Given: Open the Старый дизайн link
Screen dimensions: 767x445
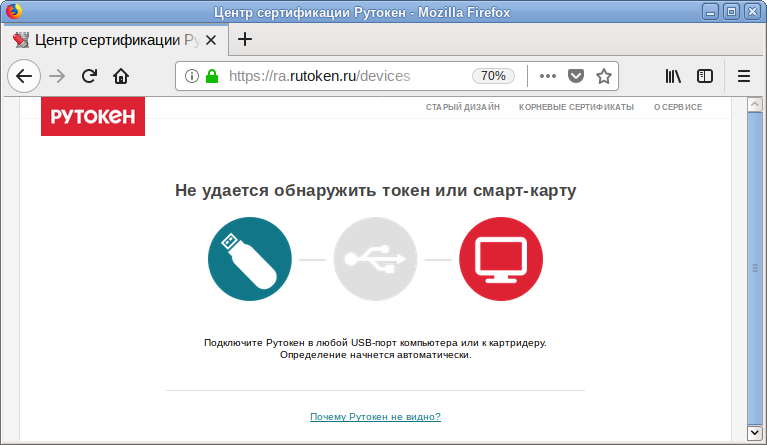Looking at the screenshot, I should [463, 107].
